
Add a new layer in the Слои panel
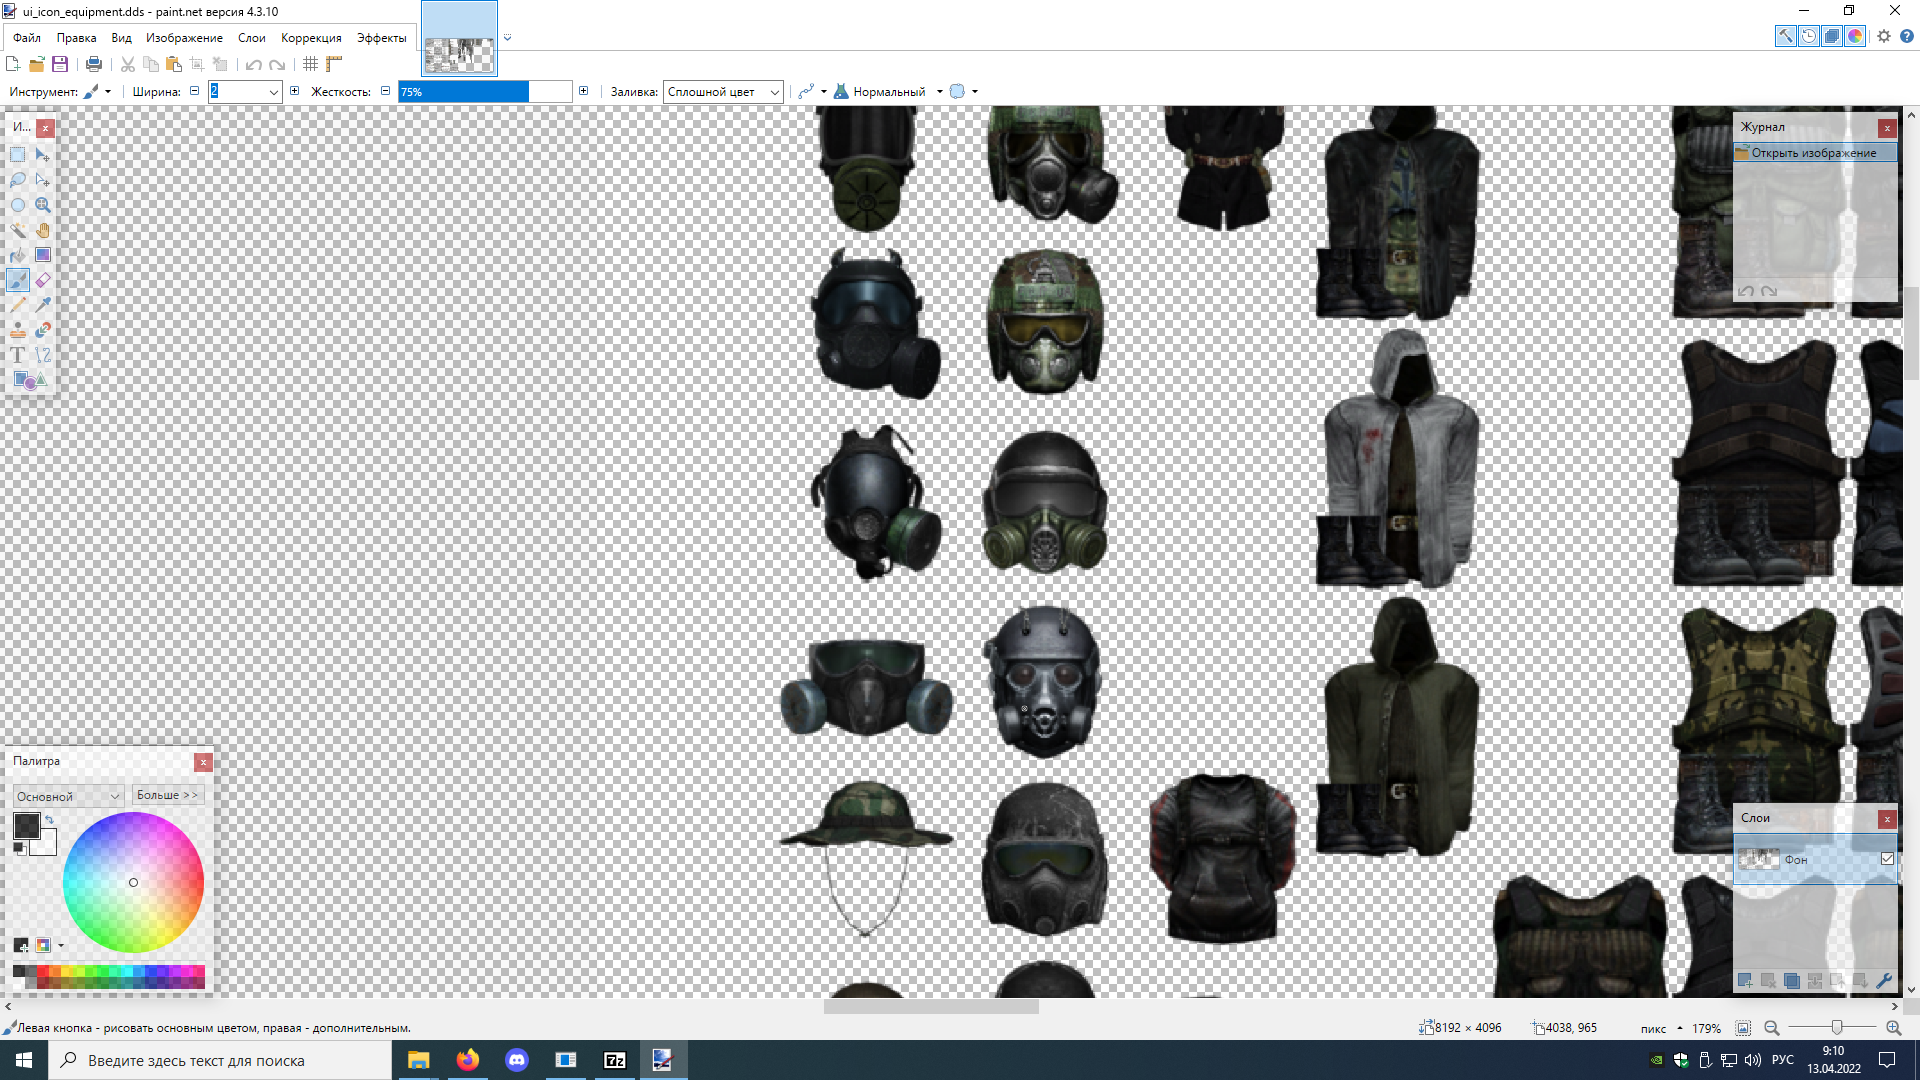(1745, 981)
